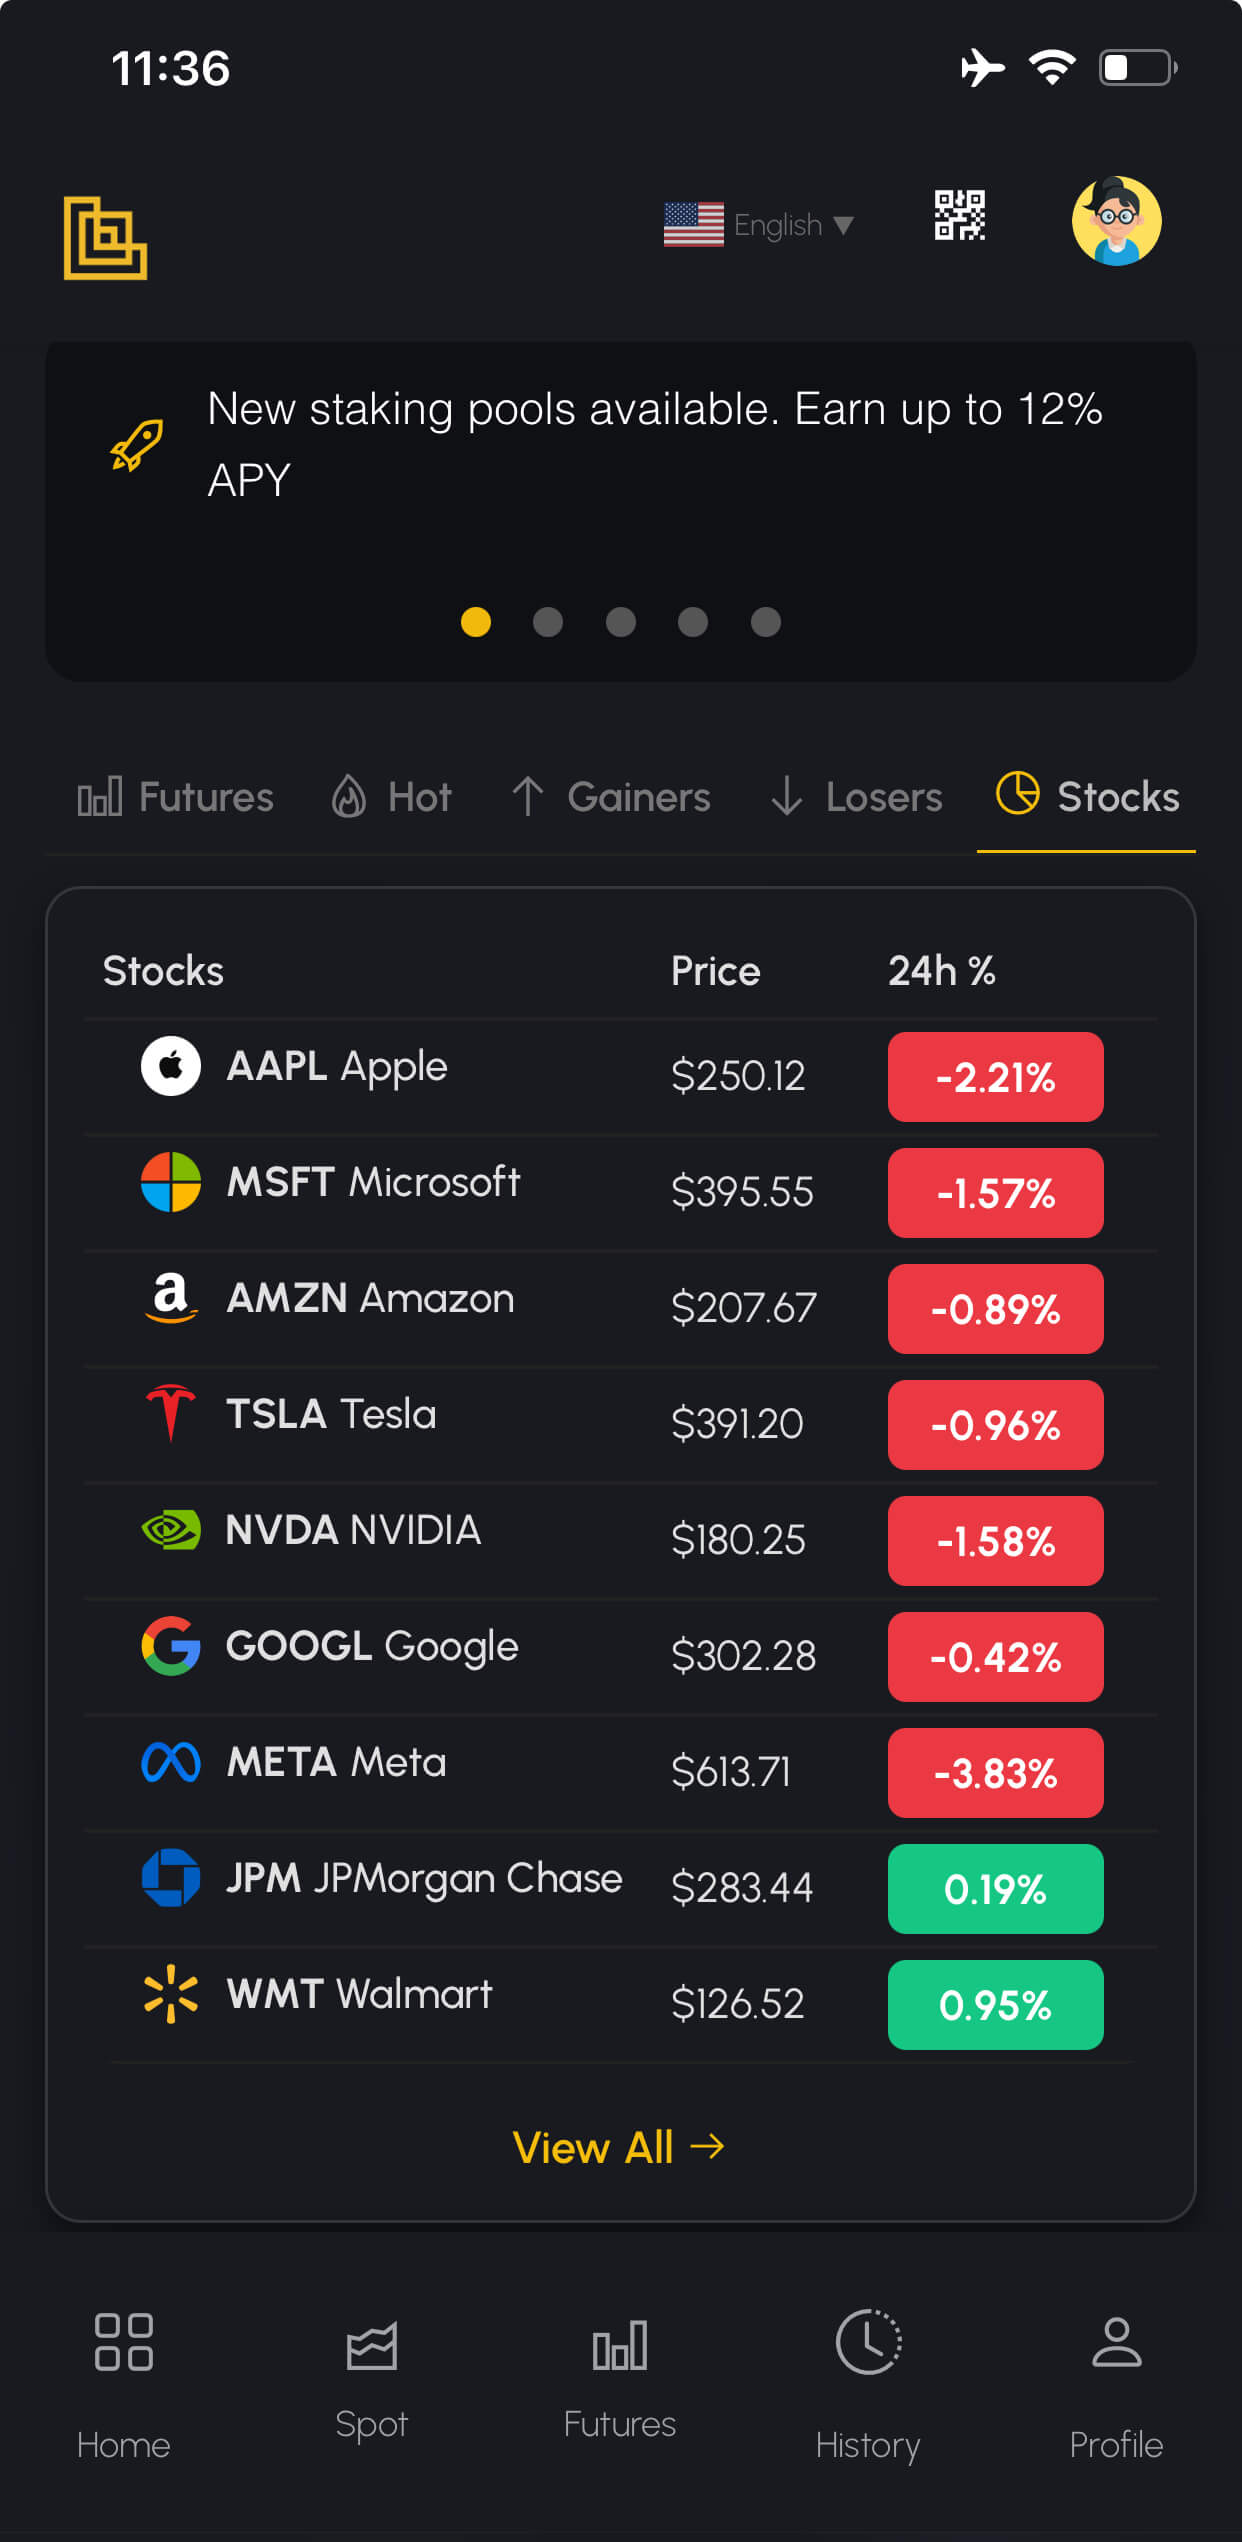1242x2542 pixels.
Task: Tap the rocket announcement icon
Action: click(x=136, y=445)
